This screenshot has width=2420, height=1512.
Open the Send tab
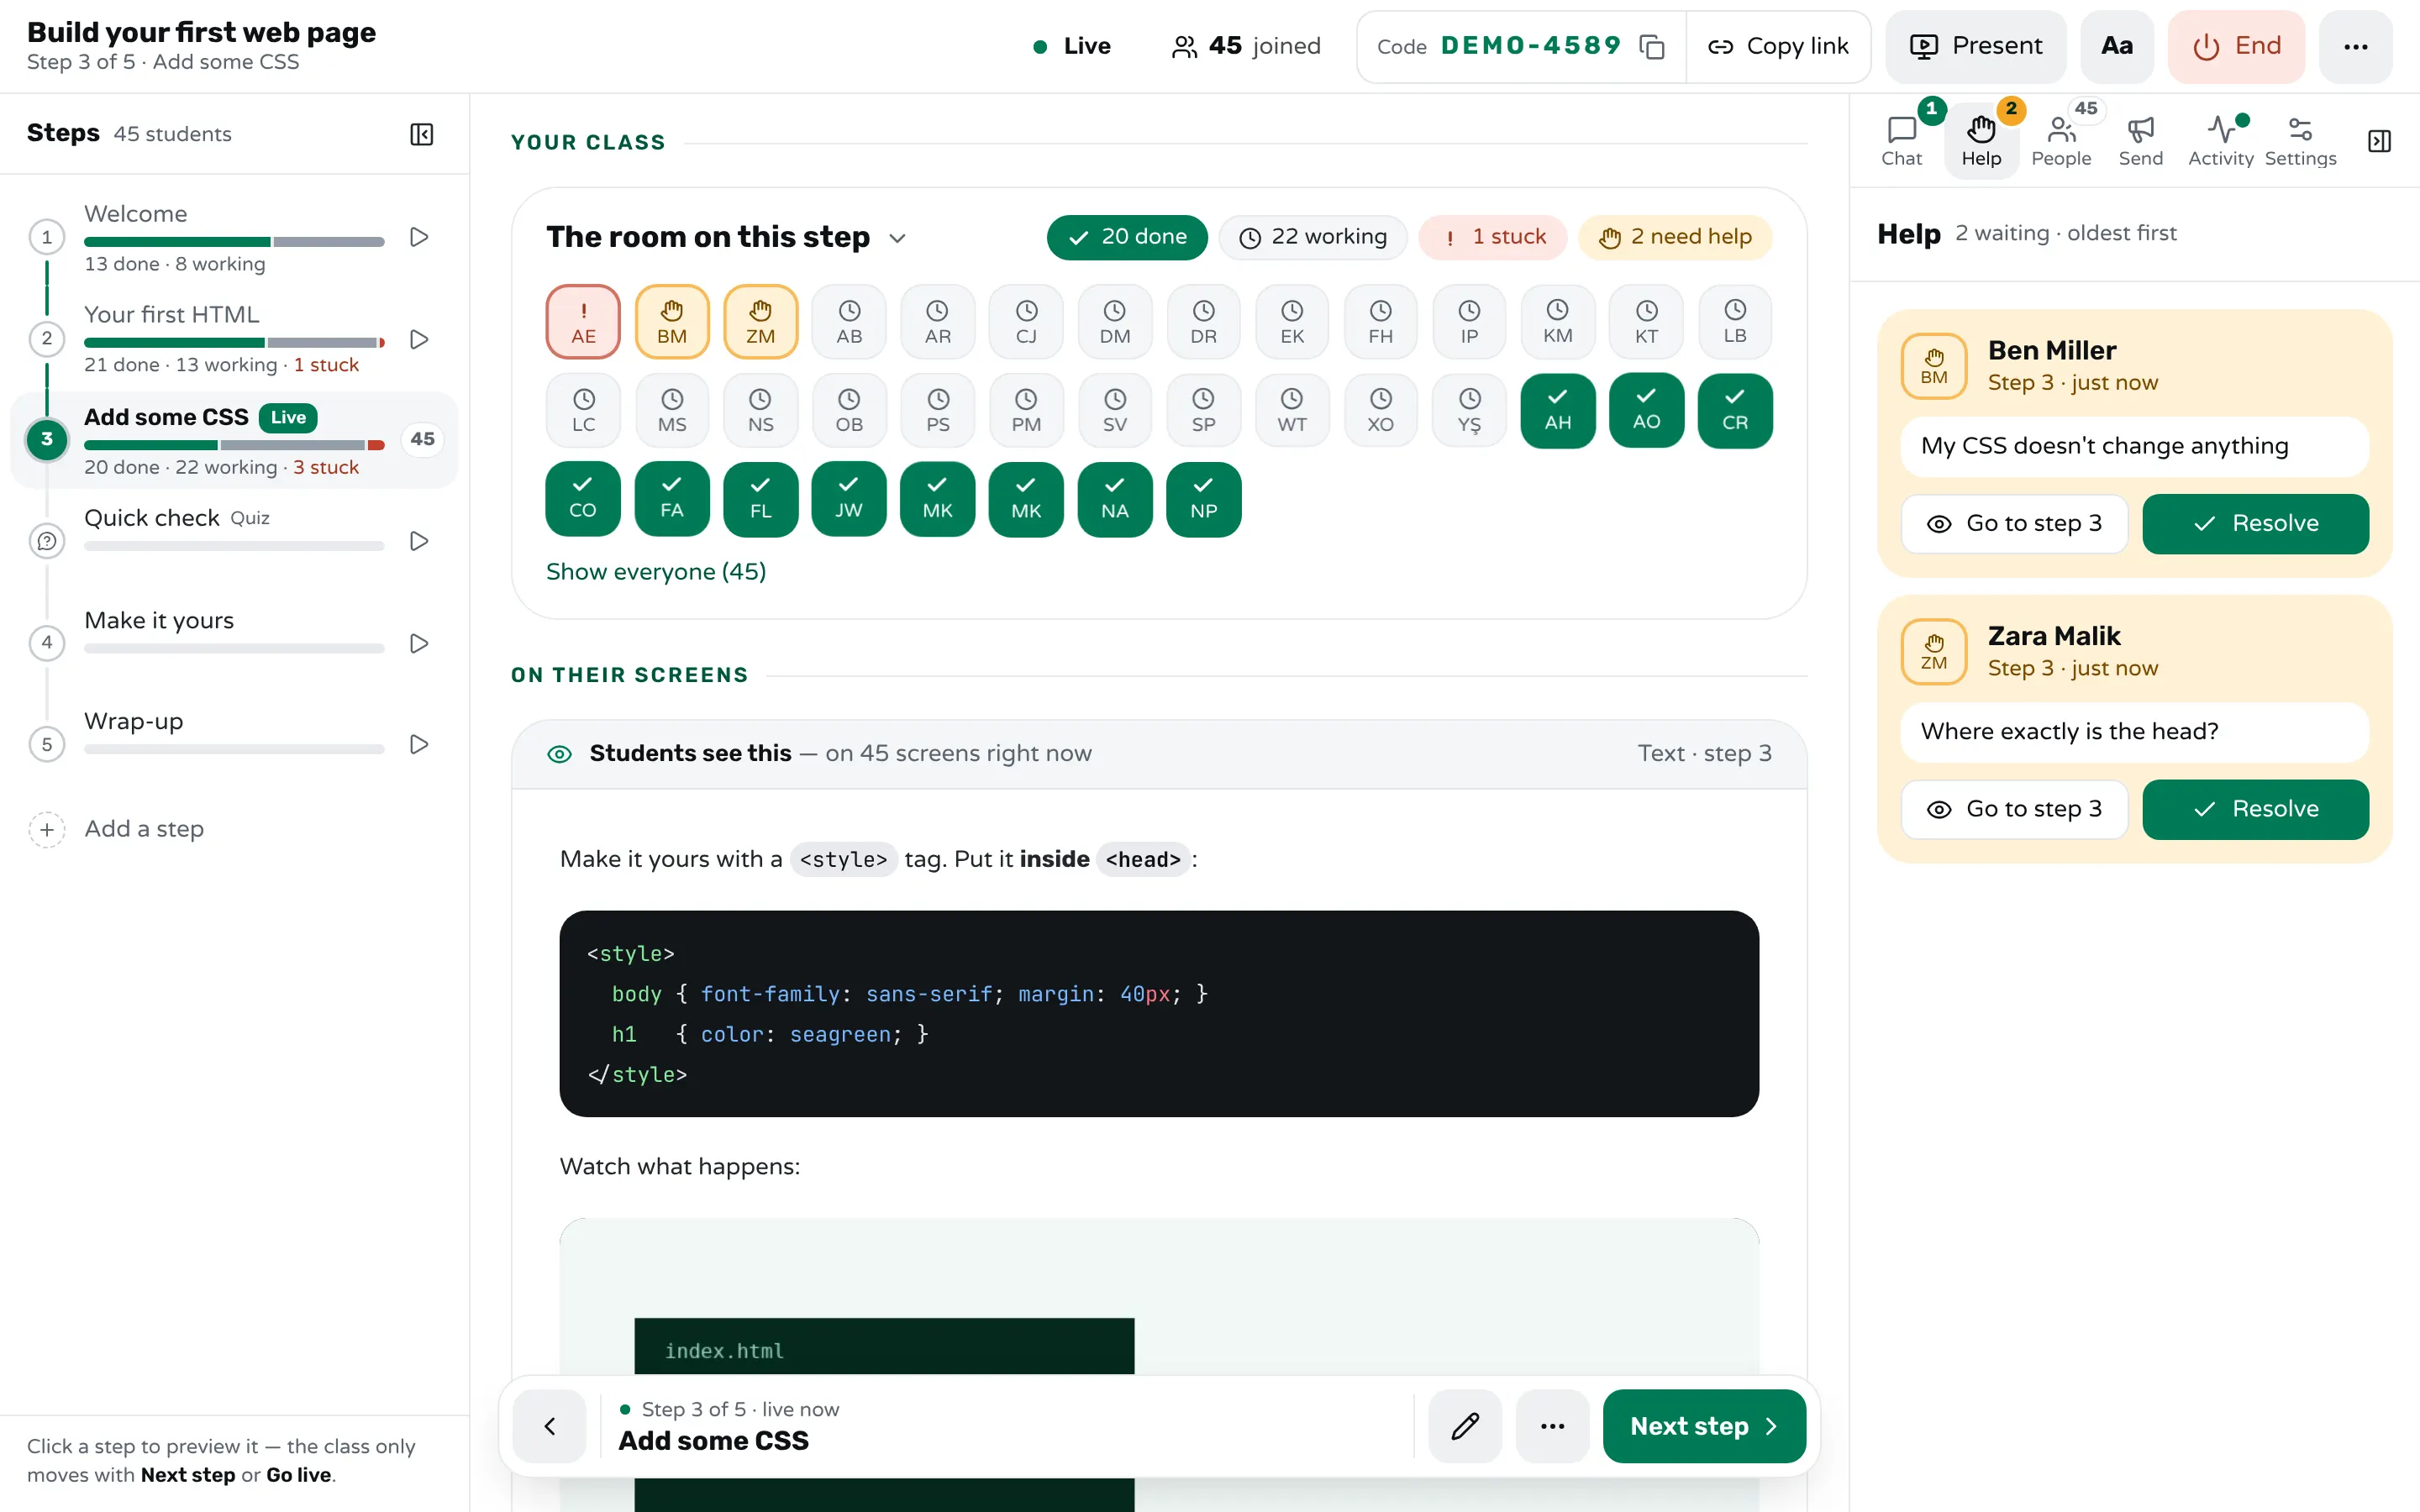point(2140,141)
